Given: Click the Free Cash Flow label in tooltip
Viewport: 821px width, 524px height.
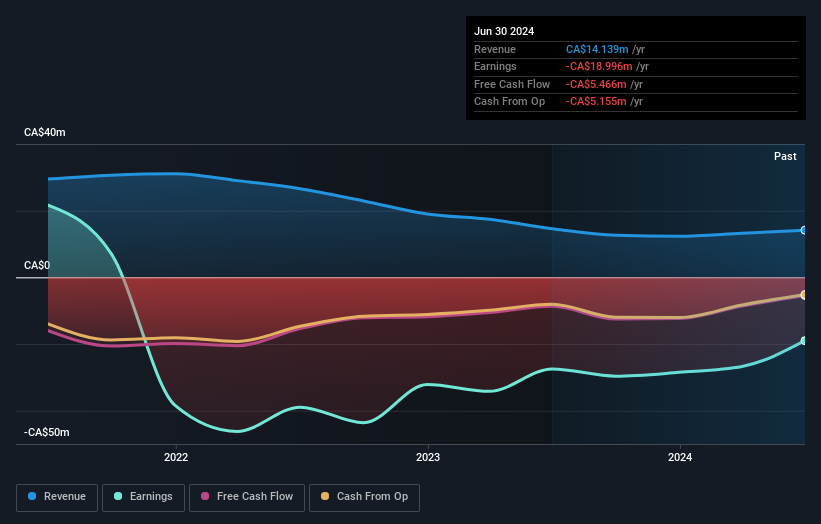Looking at the screenshot, I should 512,84.
